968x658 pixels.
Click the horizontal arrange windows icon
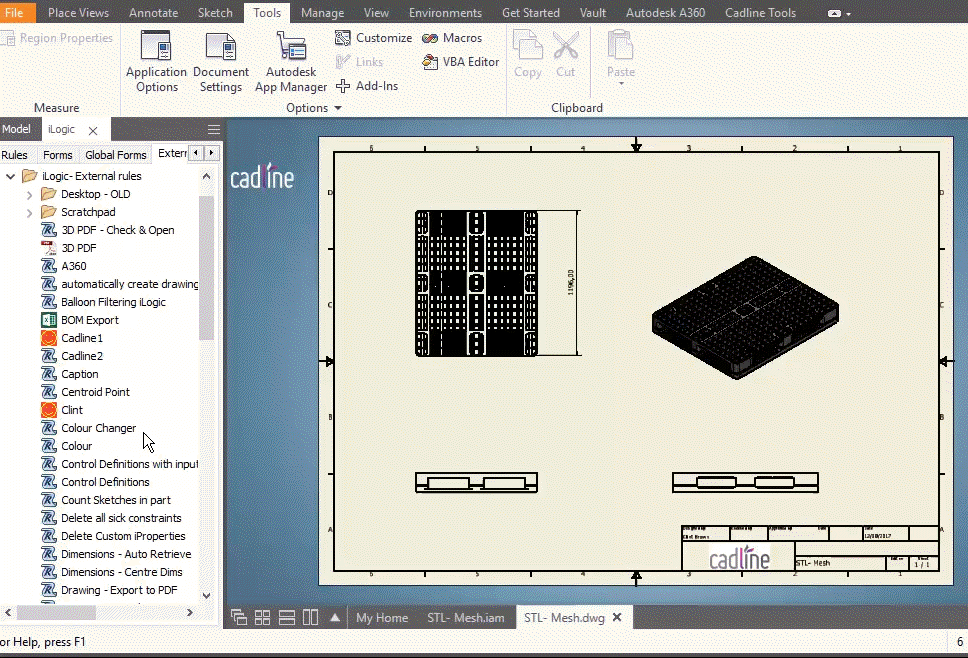tap(286, 617)
